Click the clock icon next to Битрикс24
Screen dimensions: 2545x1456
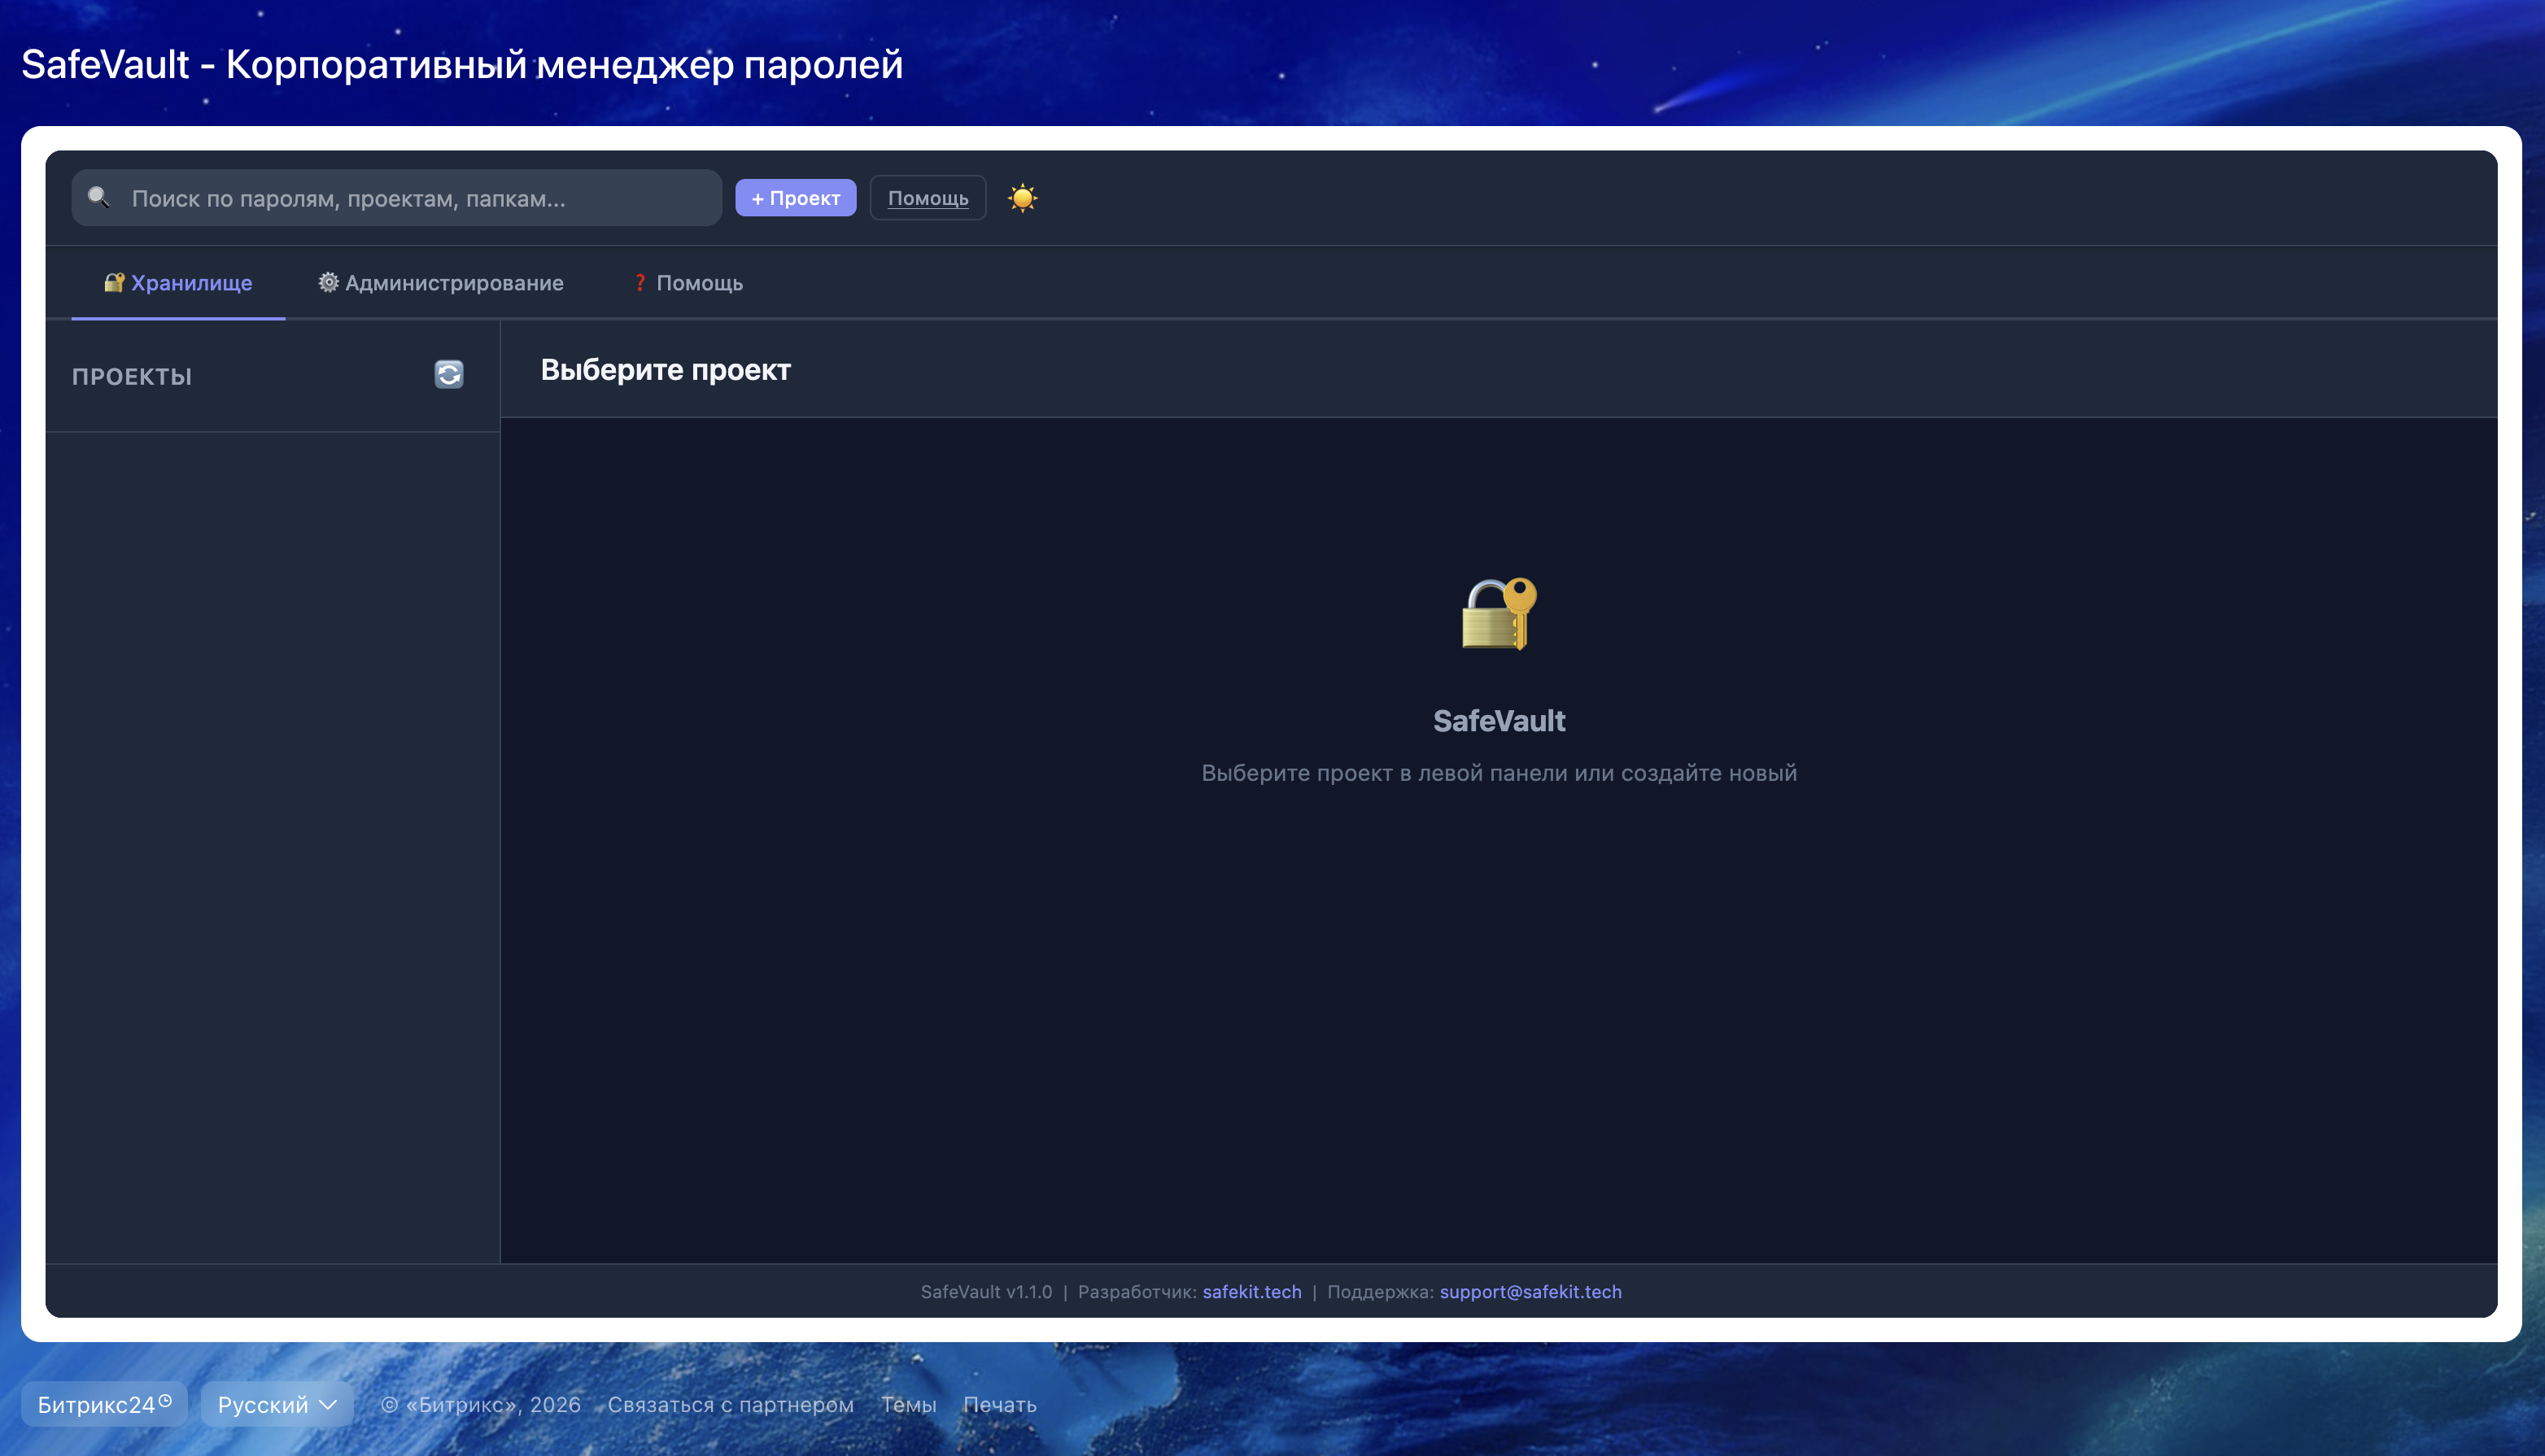[166, 1400]
